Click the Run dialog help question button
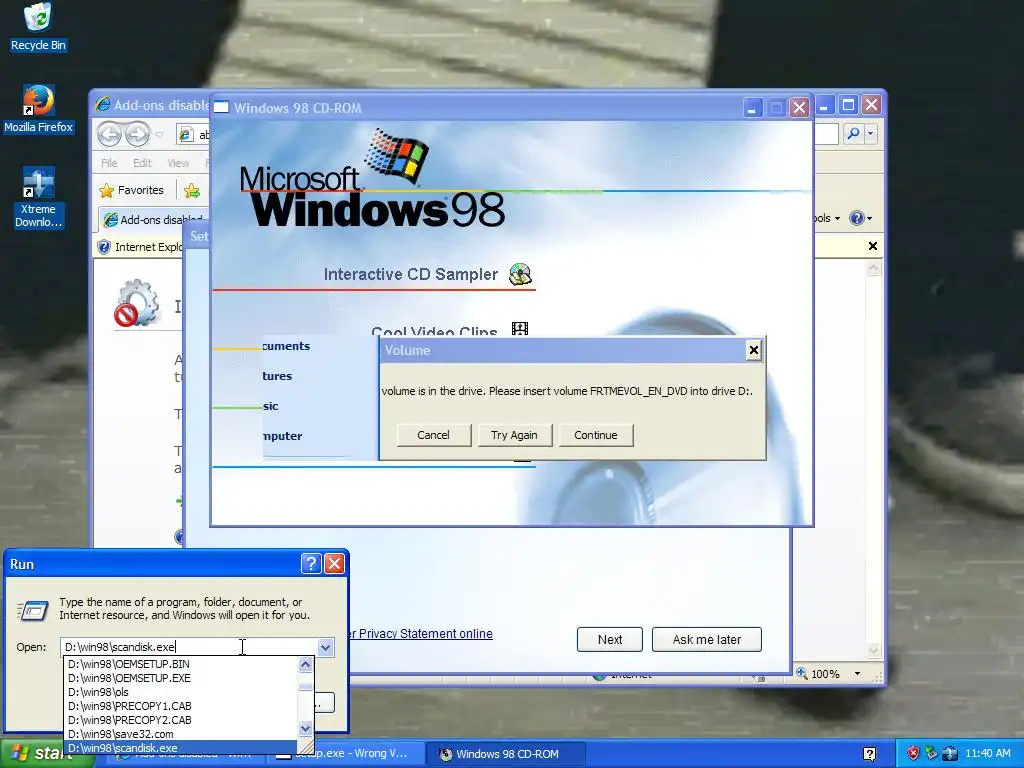1024x768 pixels. click(x=311, y=564)
